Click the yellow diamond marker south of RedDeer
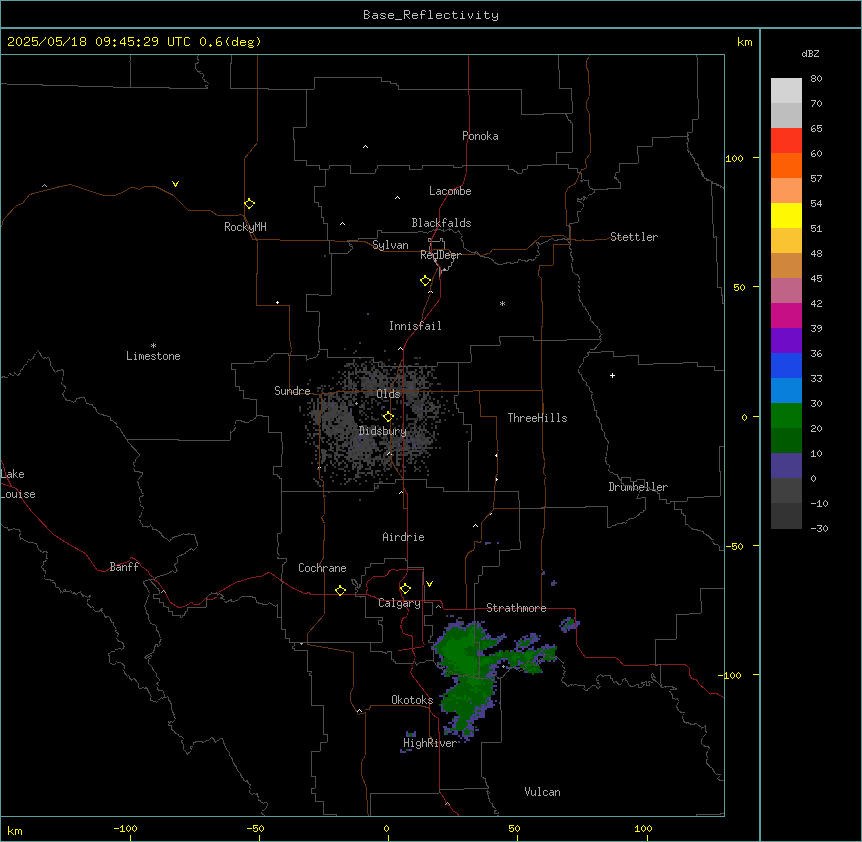This screenshot has height=842, width=862. (425, 281)
